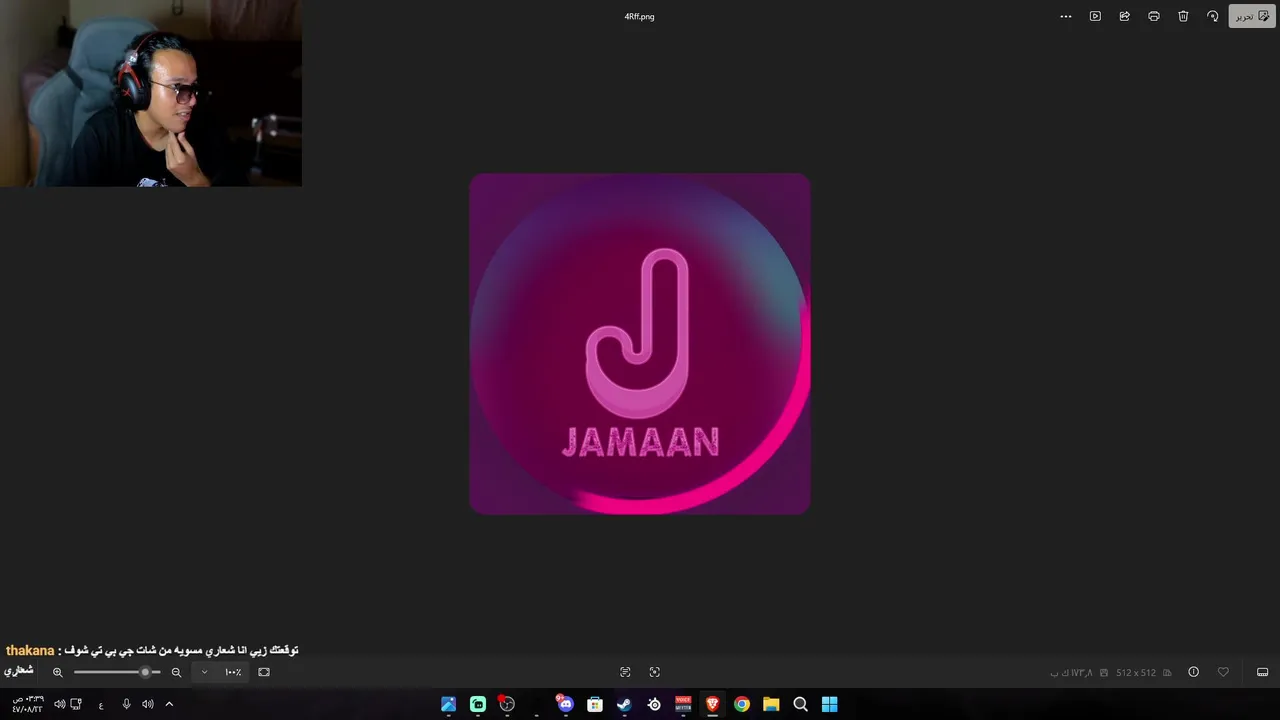Click the microphone tray icon
This screenshot has width=1280, height=720.
[126, 704]
